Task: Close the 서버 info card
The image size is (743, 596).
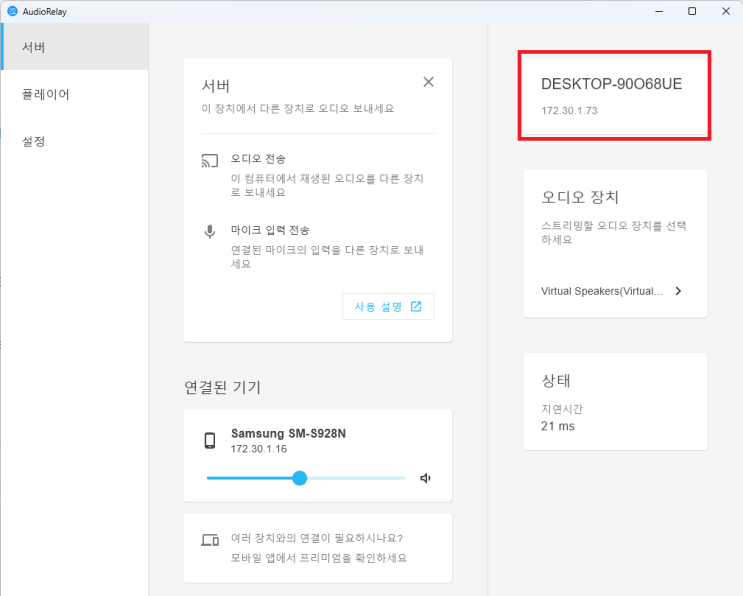Action: coord(428,82)
